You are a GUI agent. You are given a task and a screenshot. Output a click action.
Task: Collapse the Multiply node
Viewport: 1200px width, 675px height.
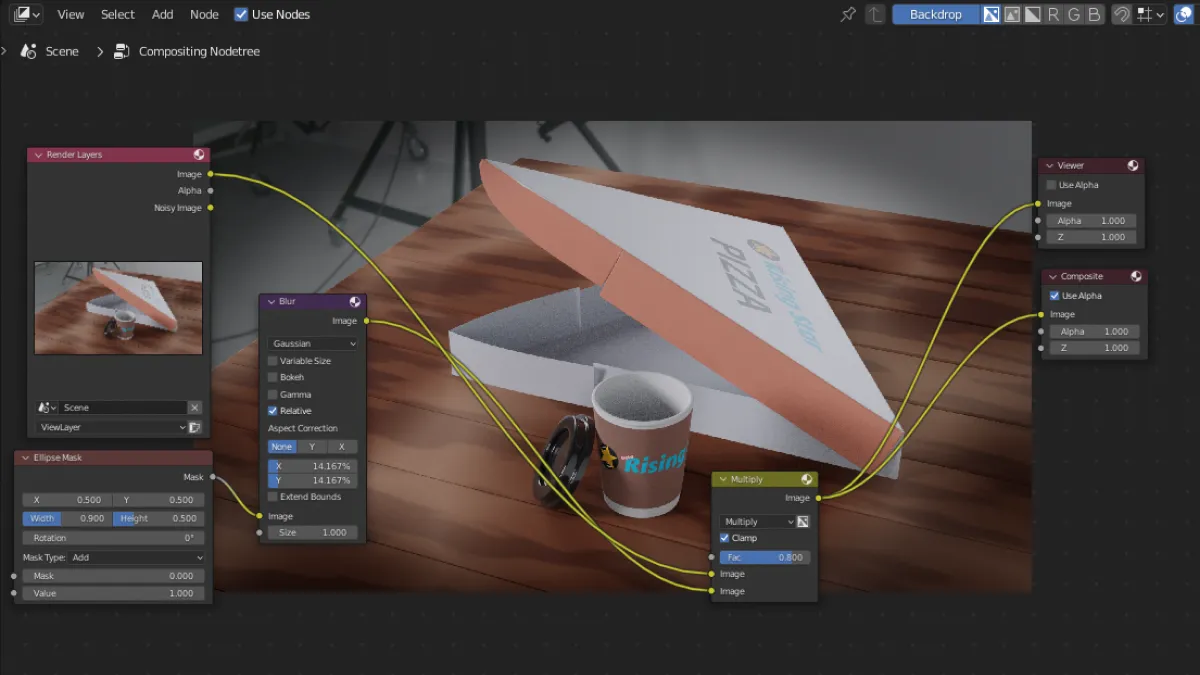tap(724, 480)
